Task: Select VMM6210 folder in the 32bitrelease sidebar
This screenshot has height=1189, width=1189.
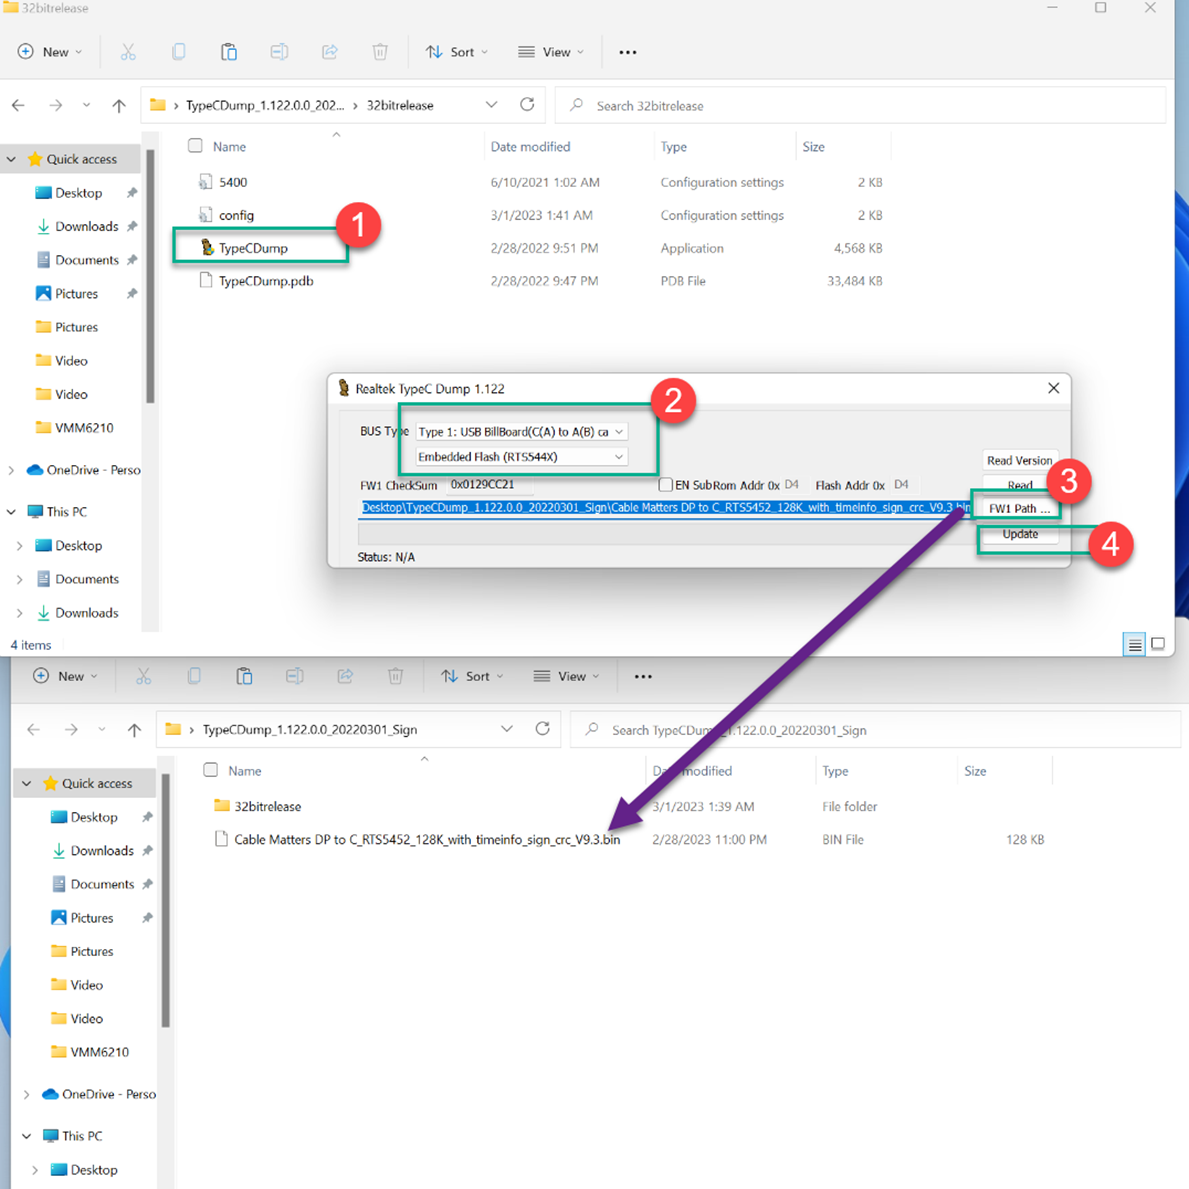Action: (x=75, y=428)
